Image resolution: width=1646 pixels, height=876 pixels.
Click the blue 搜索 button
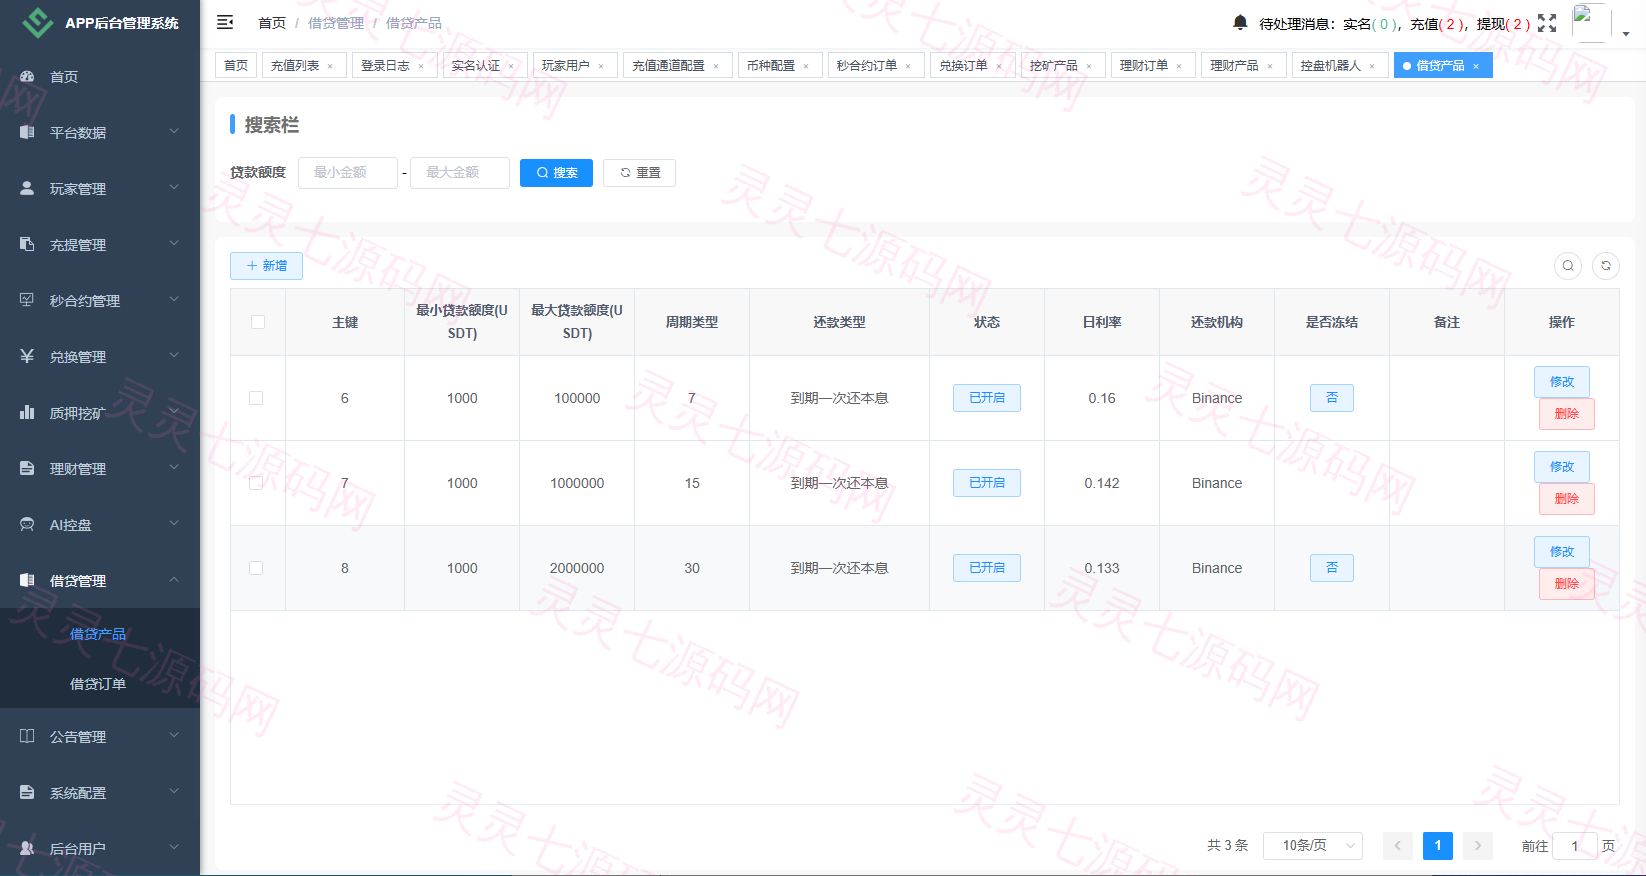(556, 172)
